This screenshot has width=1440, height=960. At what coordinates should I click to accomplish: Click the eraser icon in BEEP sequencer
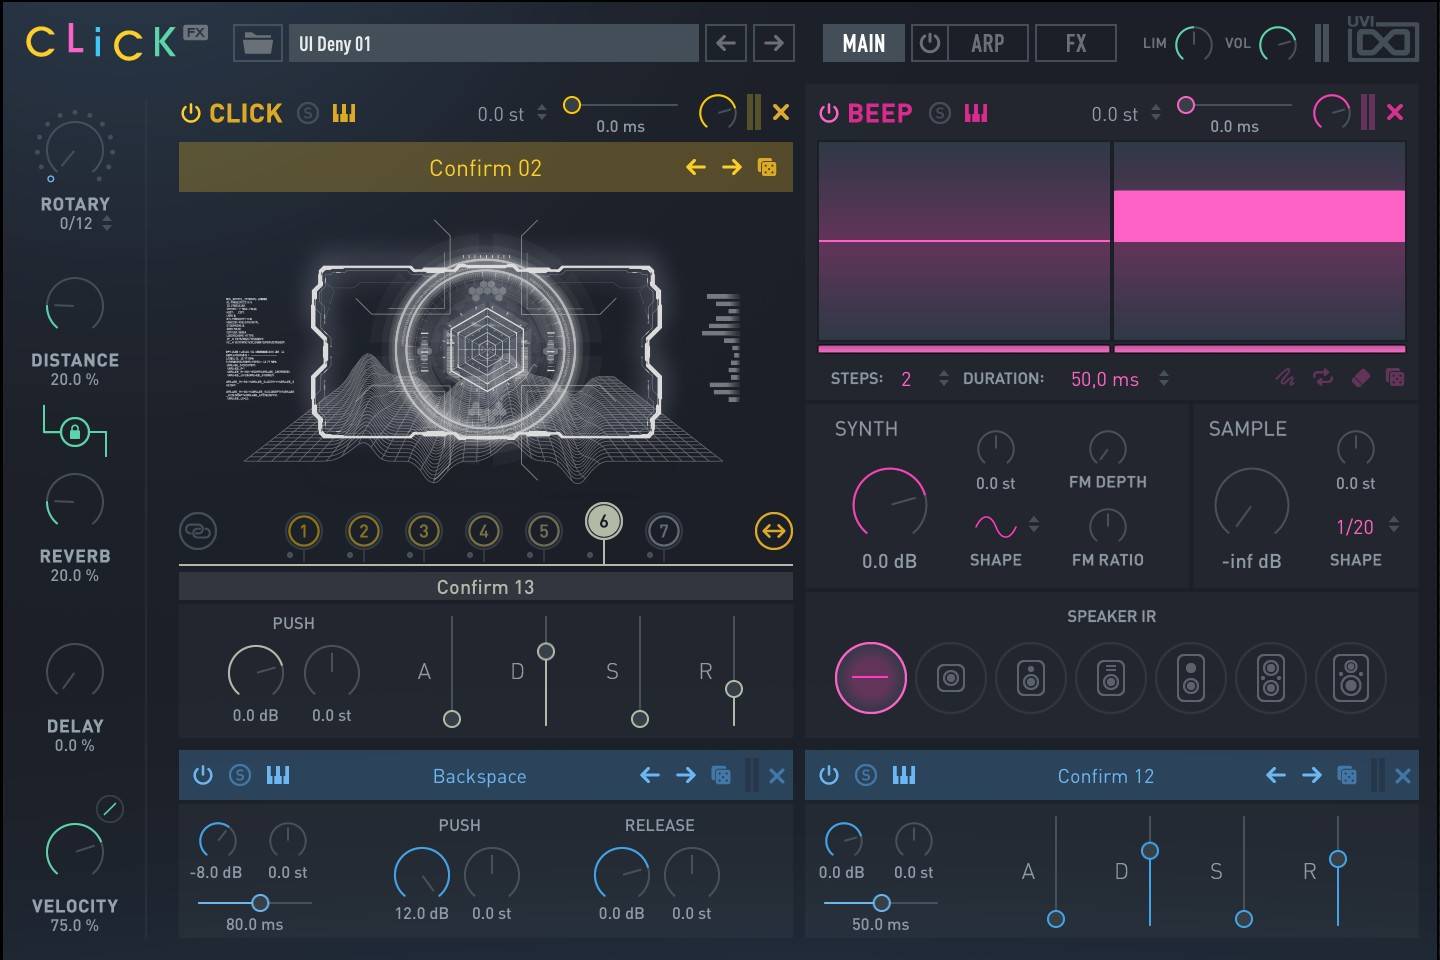1360,378
